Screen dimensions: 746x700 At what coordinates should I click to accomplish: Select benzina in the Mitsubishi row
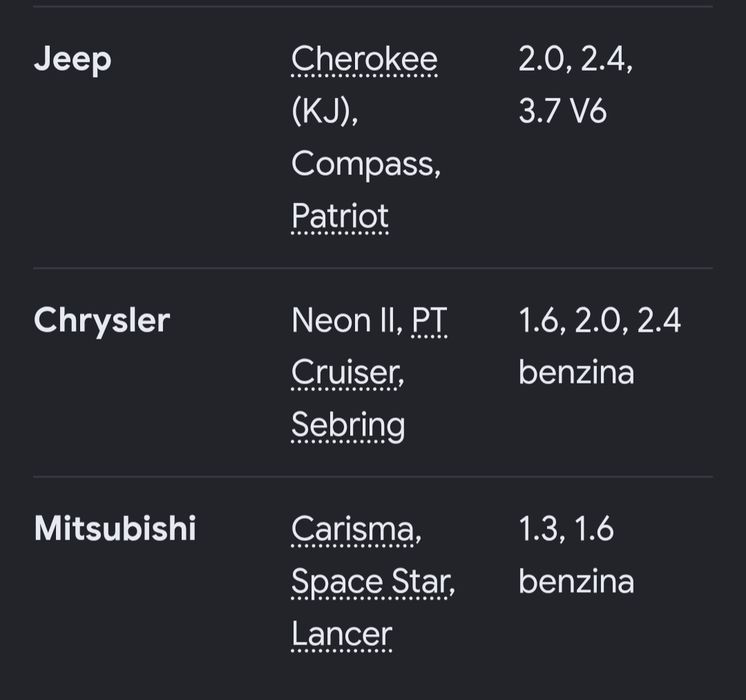point(576,581)
